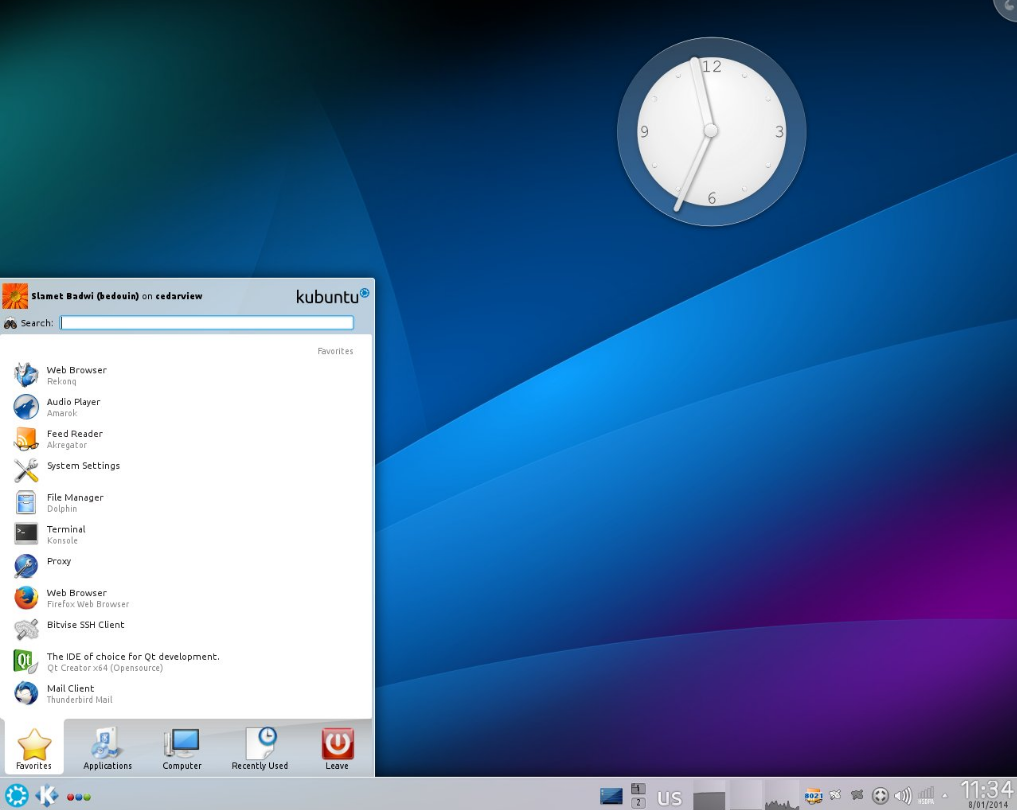Start Akregator Feed Reader
Screen dimensions: 1017x810
pyautogui.click(x=187, y=438)
